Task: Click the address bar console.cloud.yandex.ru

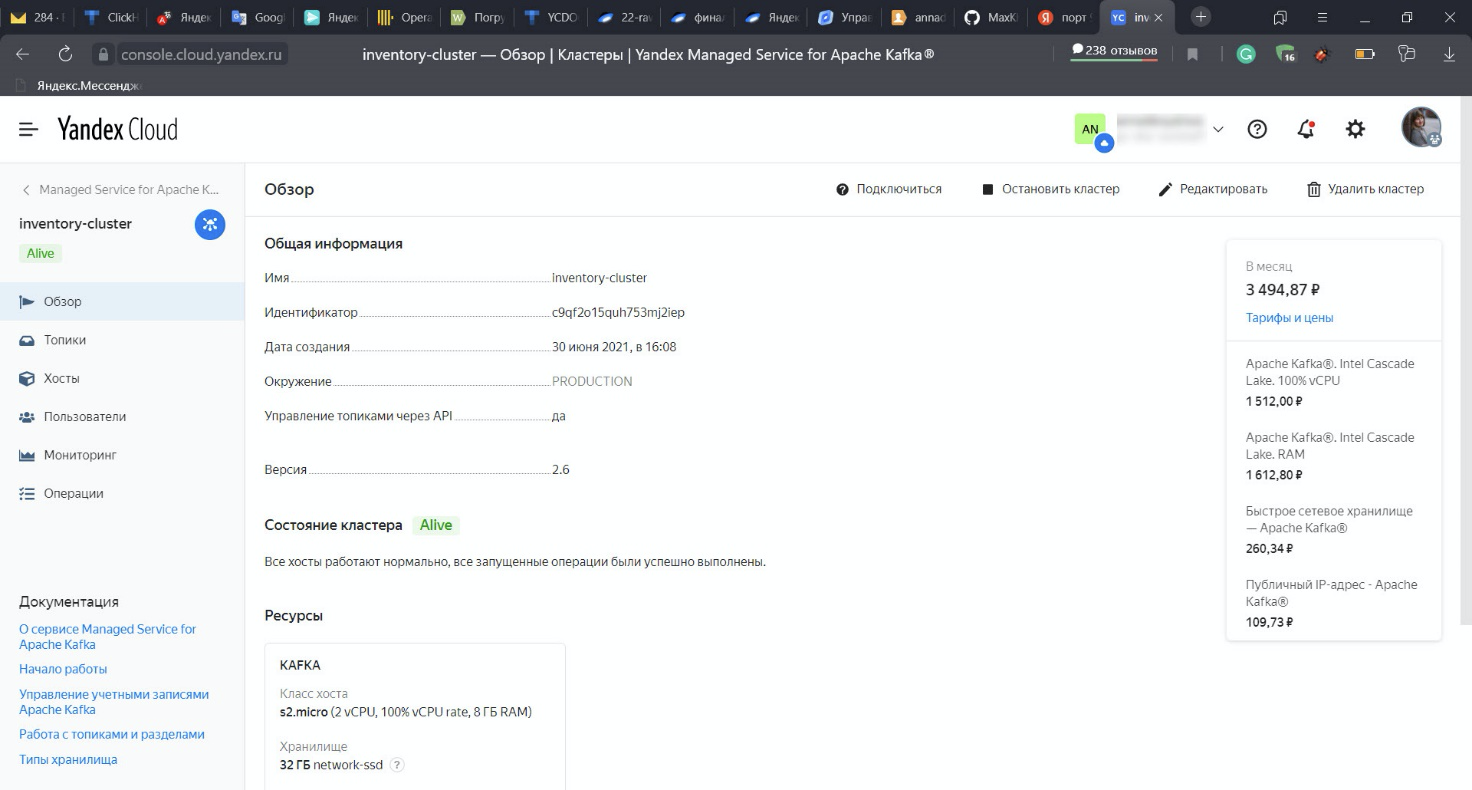Action: [x=202, y=54]
